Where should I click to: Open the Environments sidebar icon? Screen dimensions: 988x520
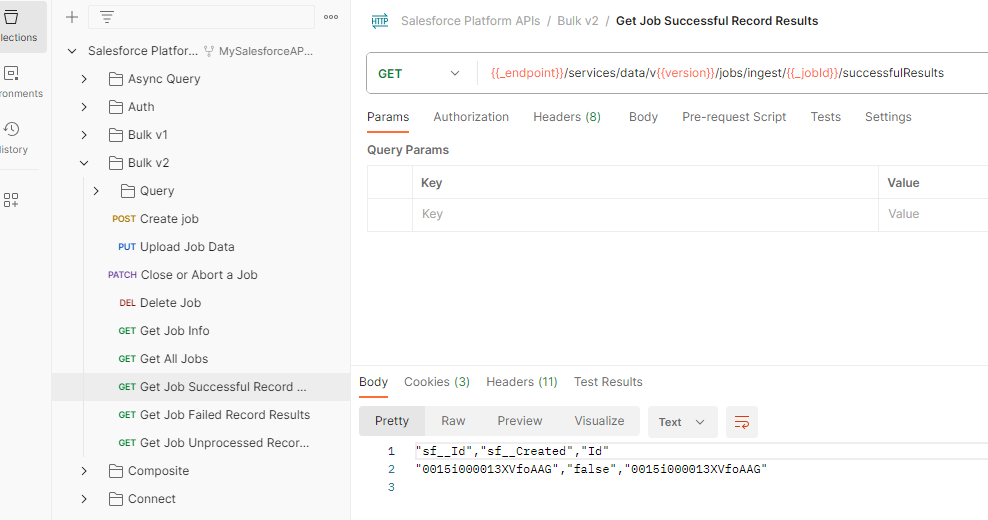[x=12, y=80]
